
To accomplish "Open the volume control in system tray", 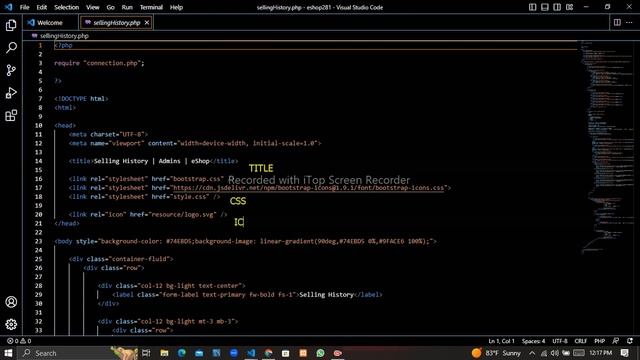I will coord(555,353).
